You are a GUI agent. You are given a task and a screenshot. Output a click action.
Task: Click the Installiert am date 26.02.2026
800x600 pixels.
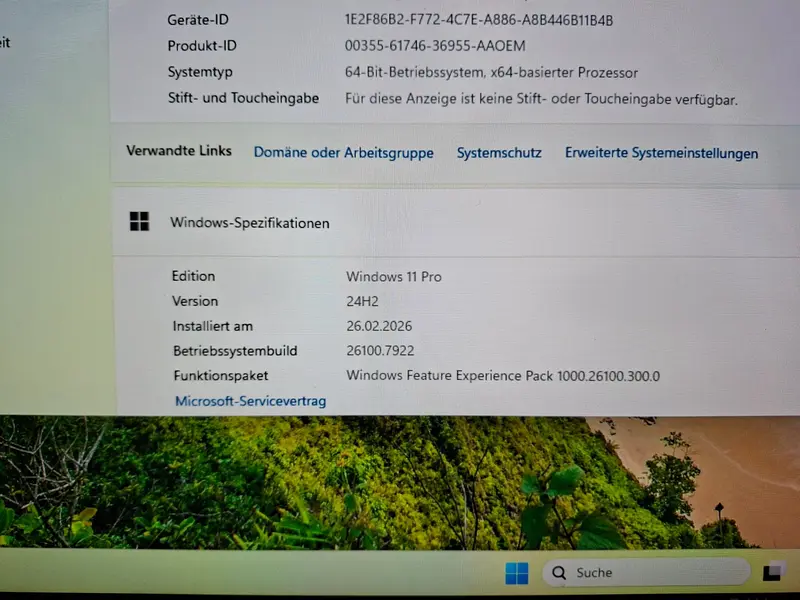tap(379, 326)
